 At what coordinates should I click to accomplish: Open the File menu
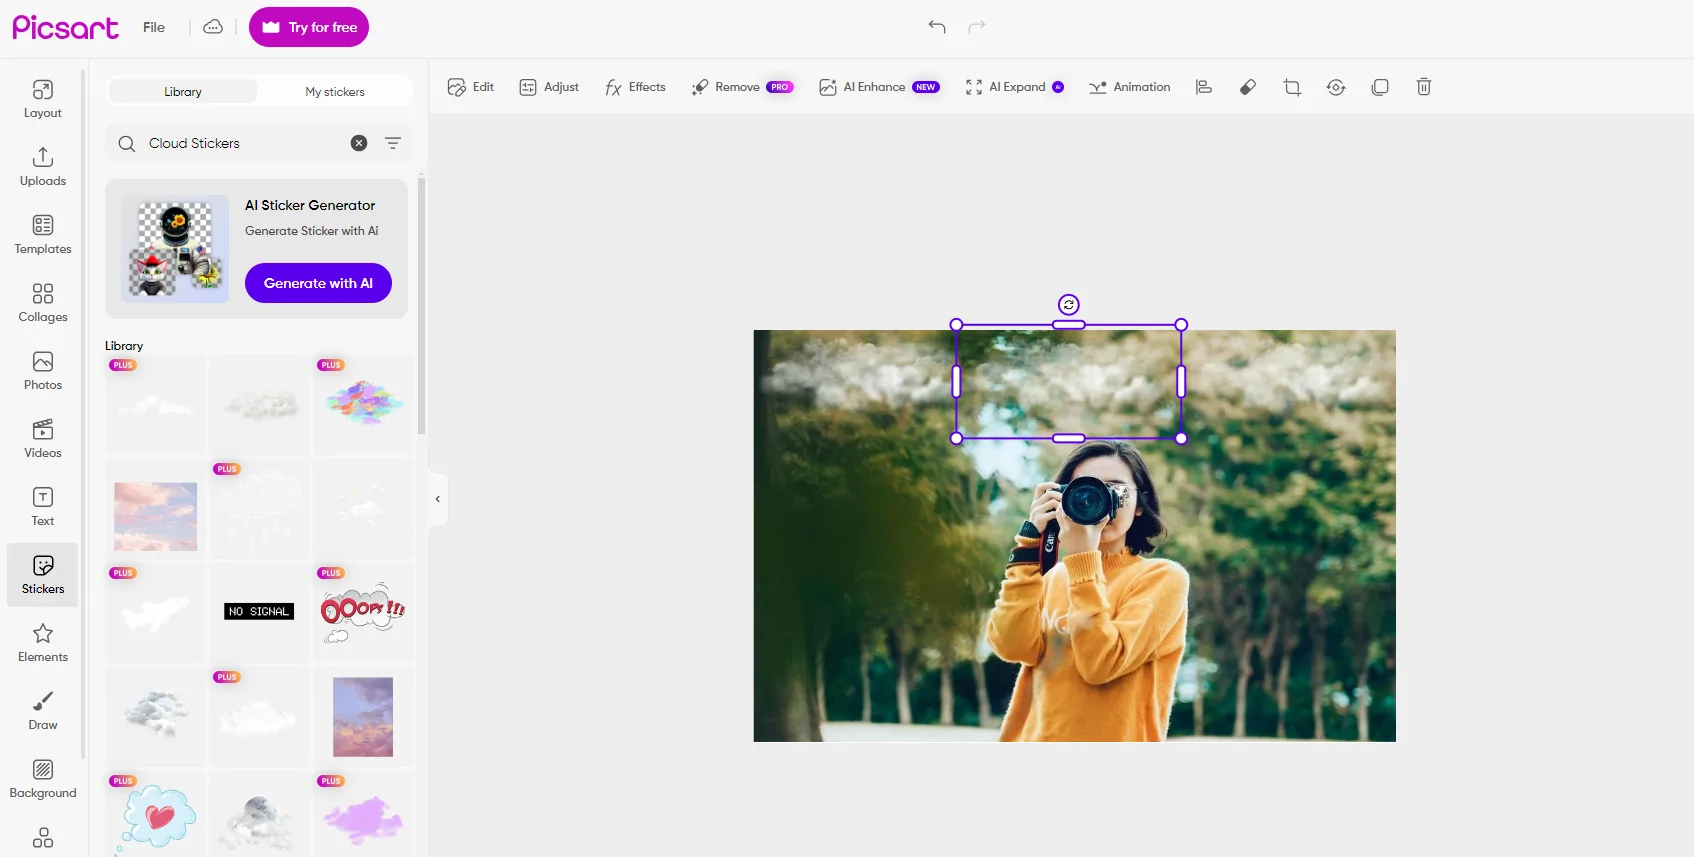point(154,27)
